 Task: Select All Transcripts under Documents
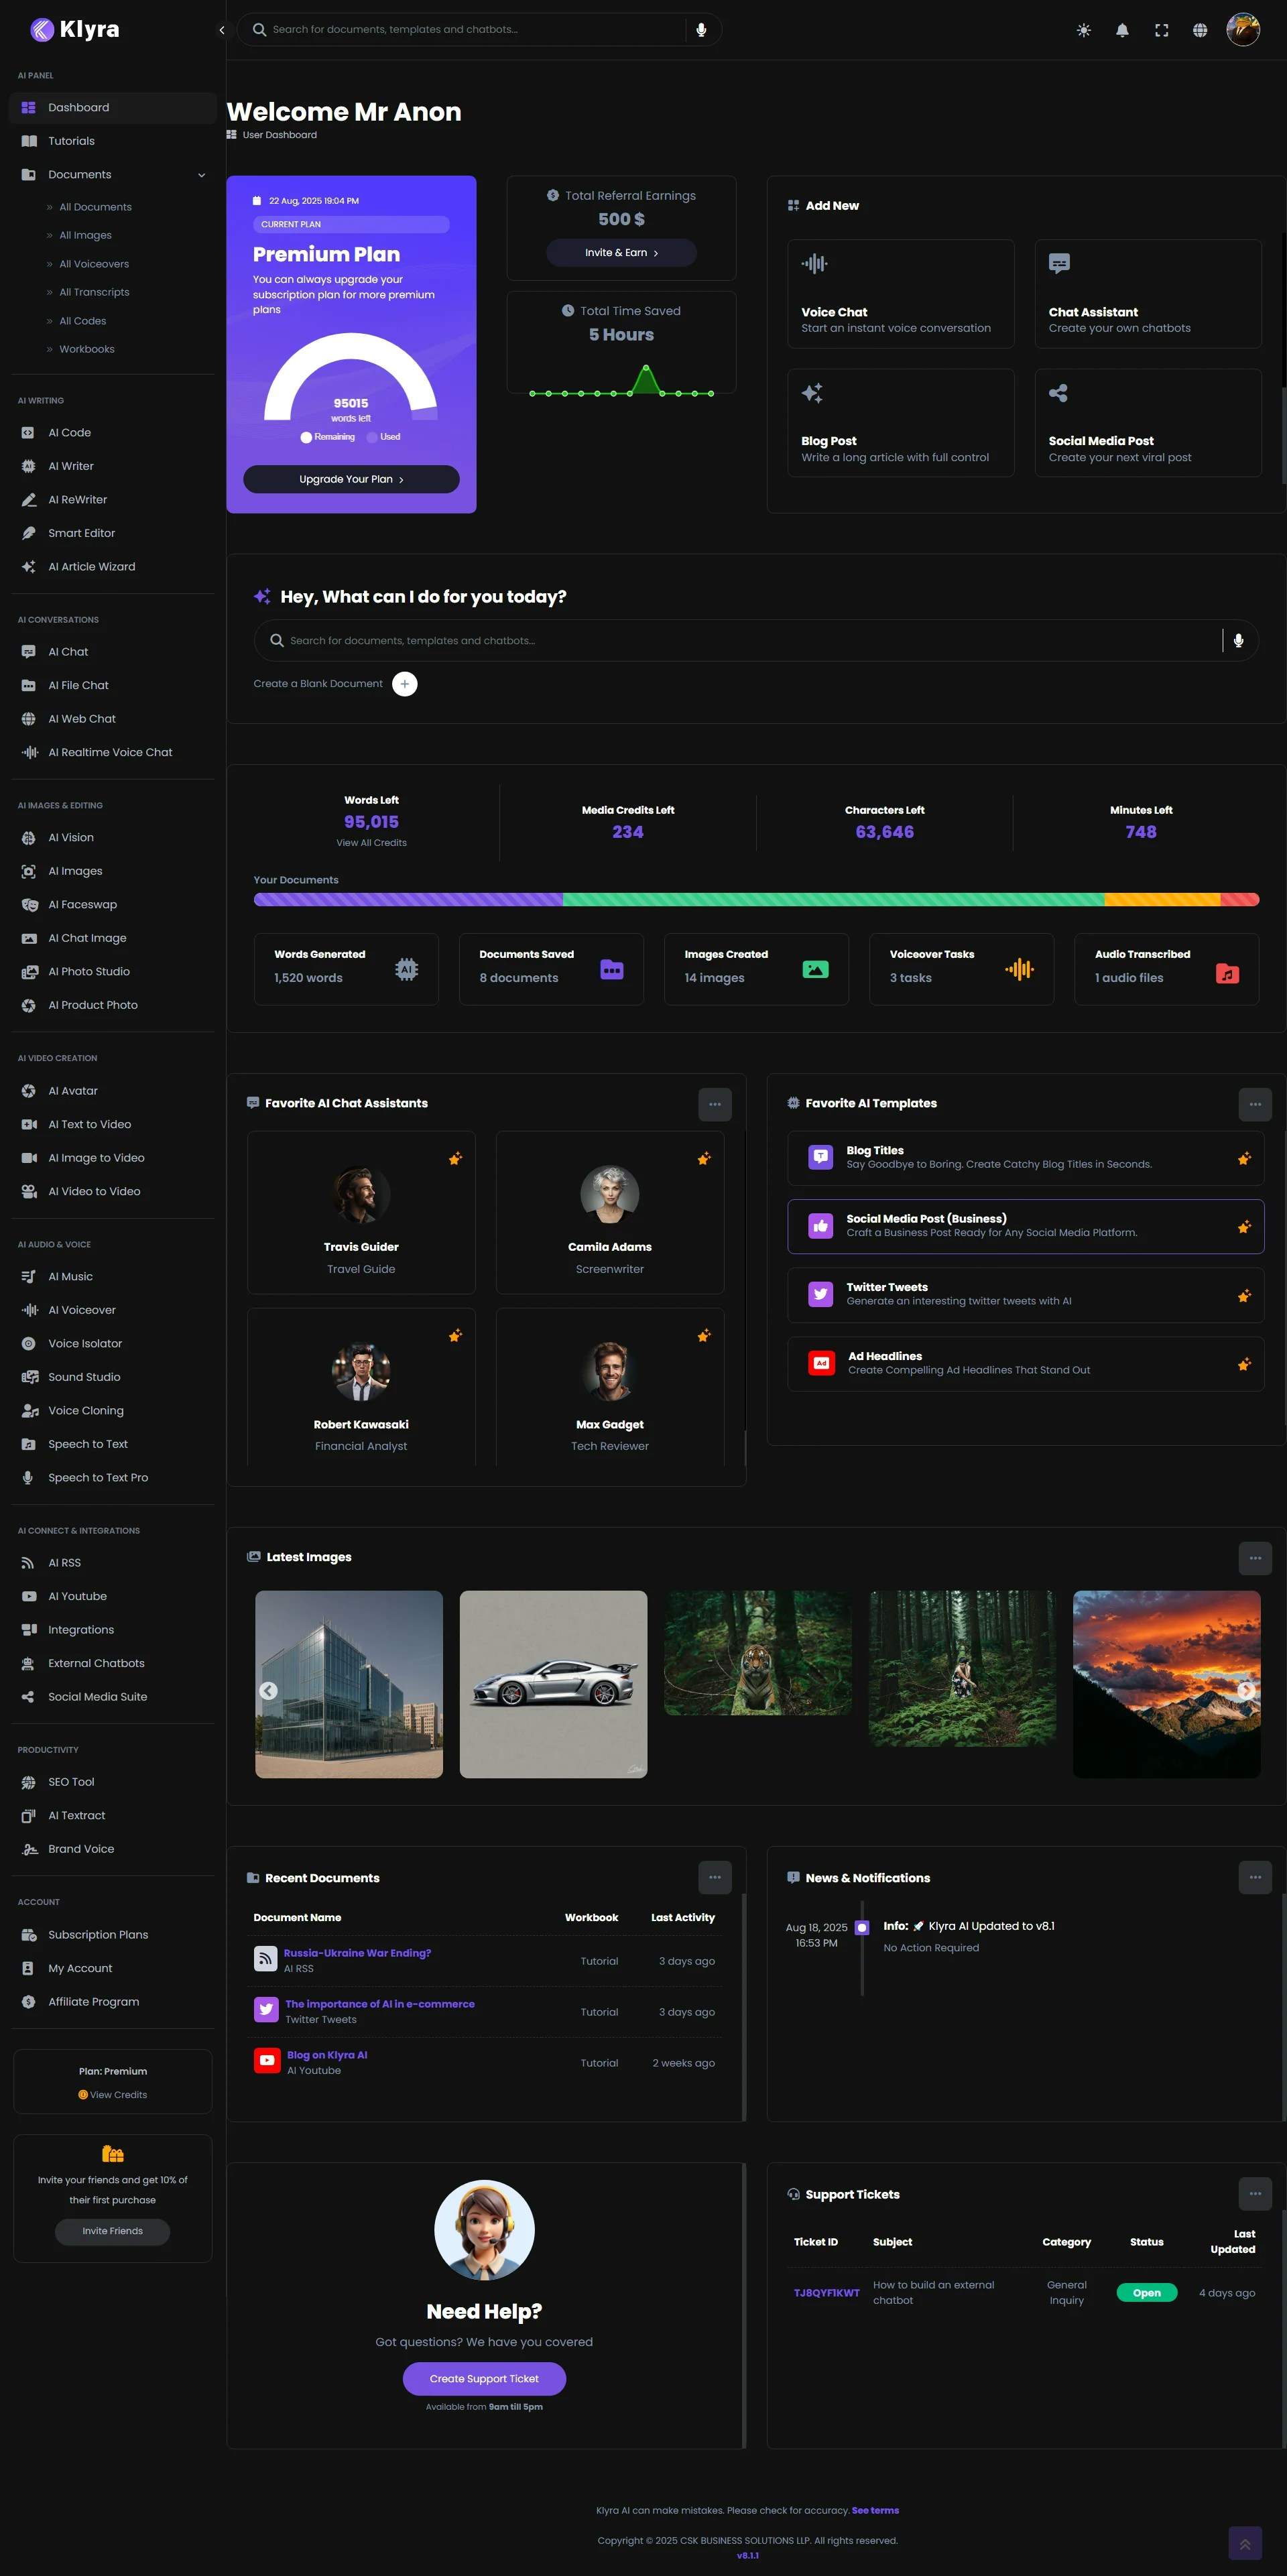pyautogui.click(x=93, y=291)
